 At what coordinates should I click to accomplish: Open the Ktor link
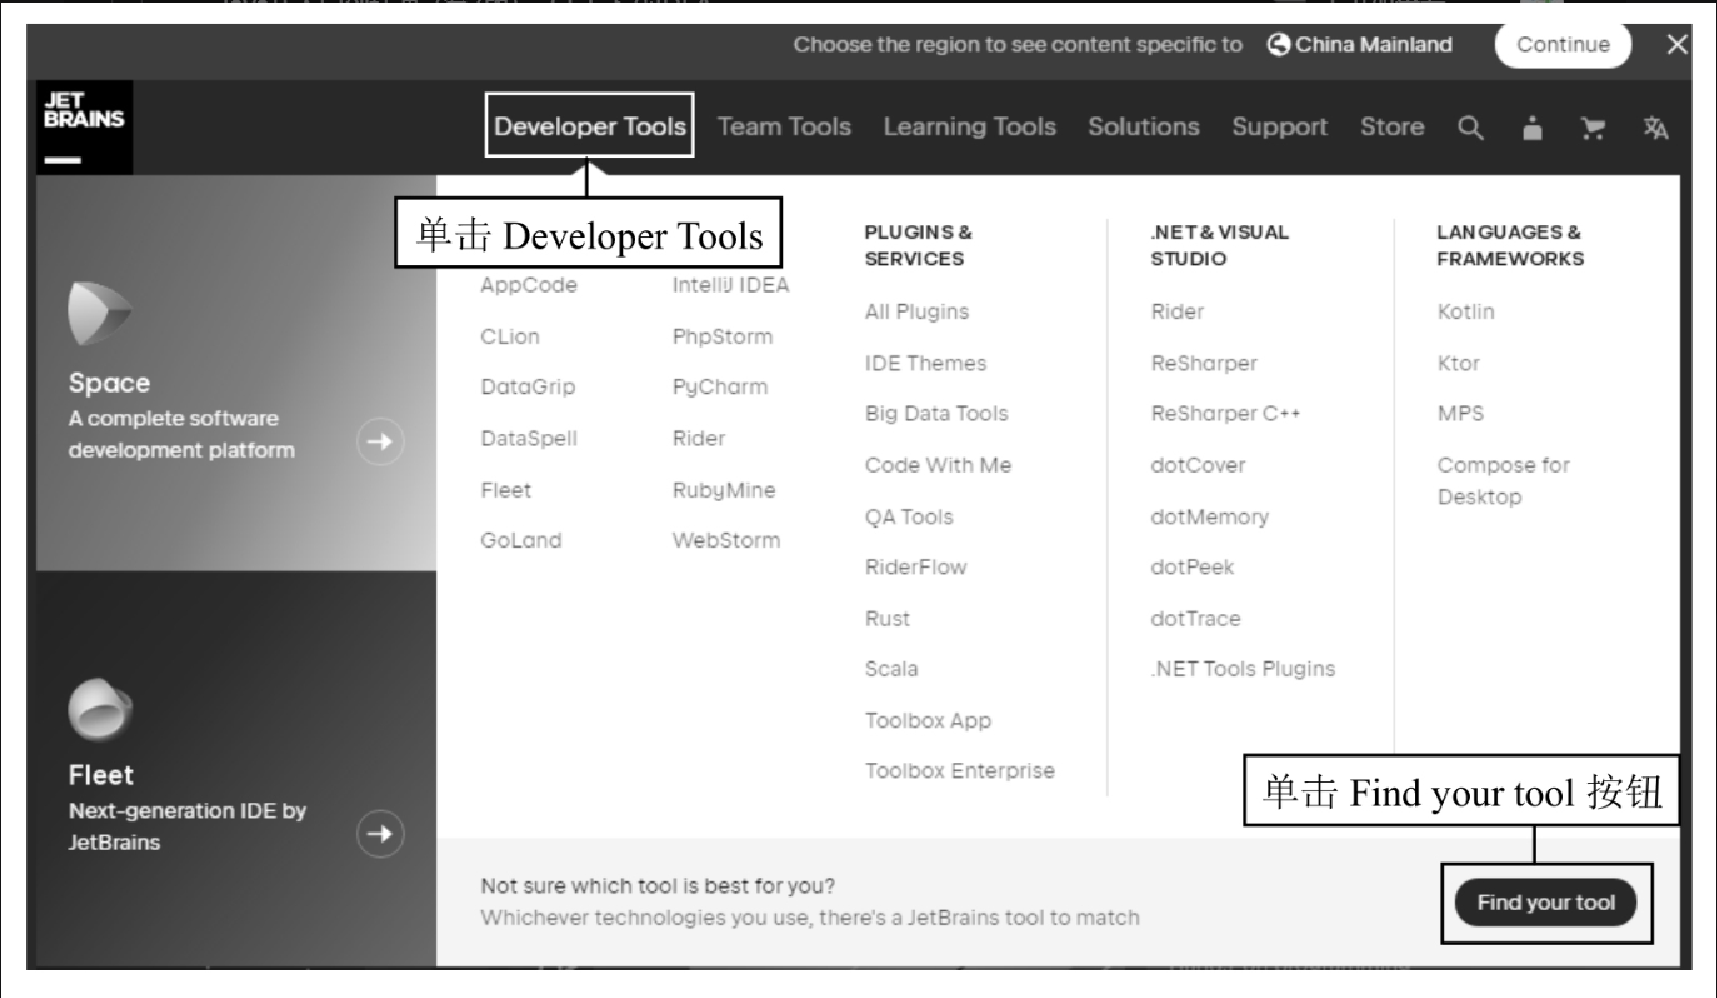1458,363
